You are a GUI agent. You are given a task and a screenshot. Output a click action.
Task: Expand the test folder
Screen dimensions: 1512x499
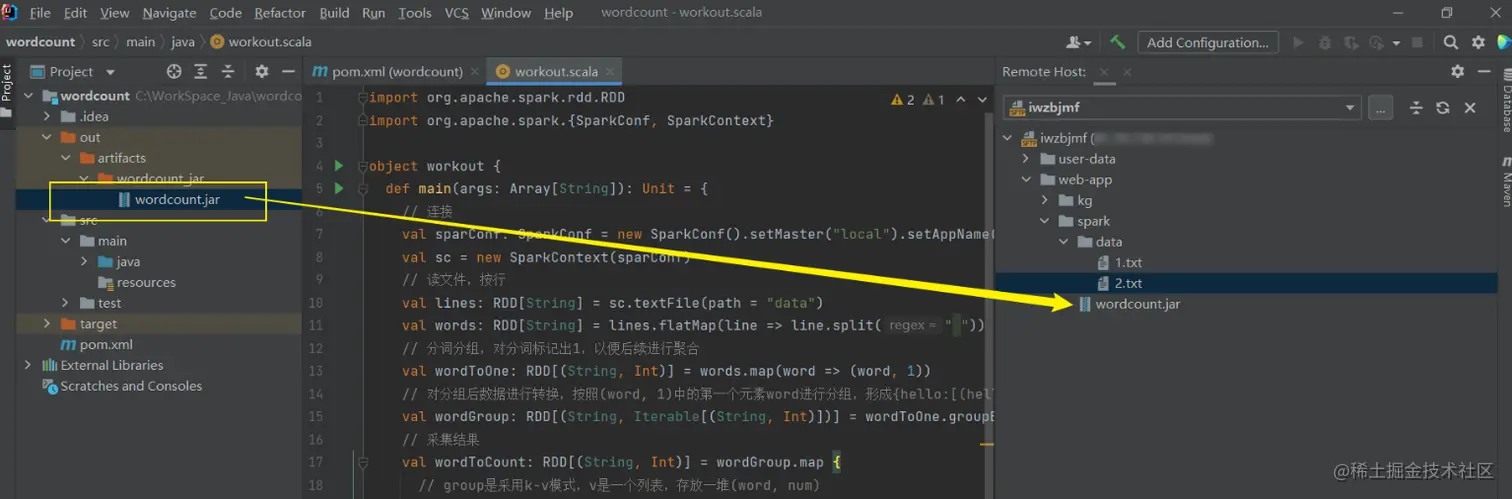pyautogui.click(x=66, y=303)
